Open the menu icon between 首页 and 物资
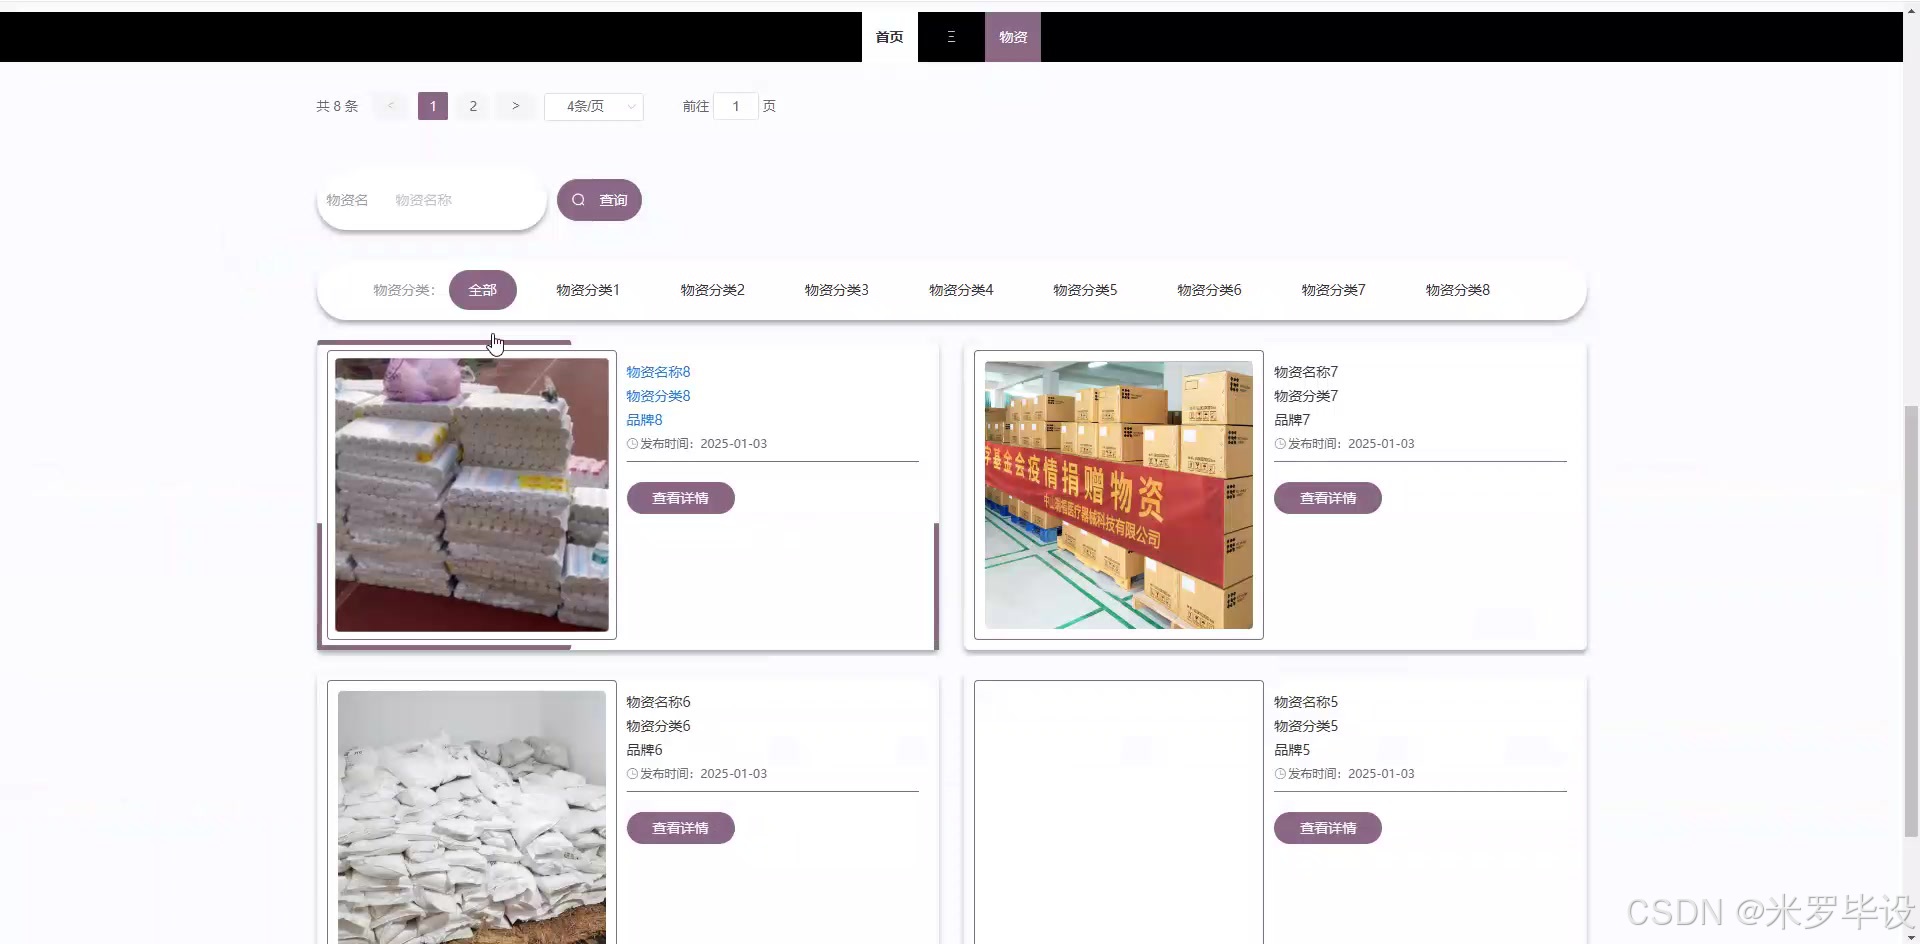This screenshot has width=1920, height=944. click(x=951, y=37)
